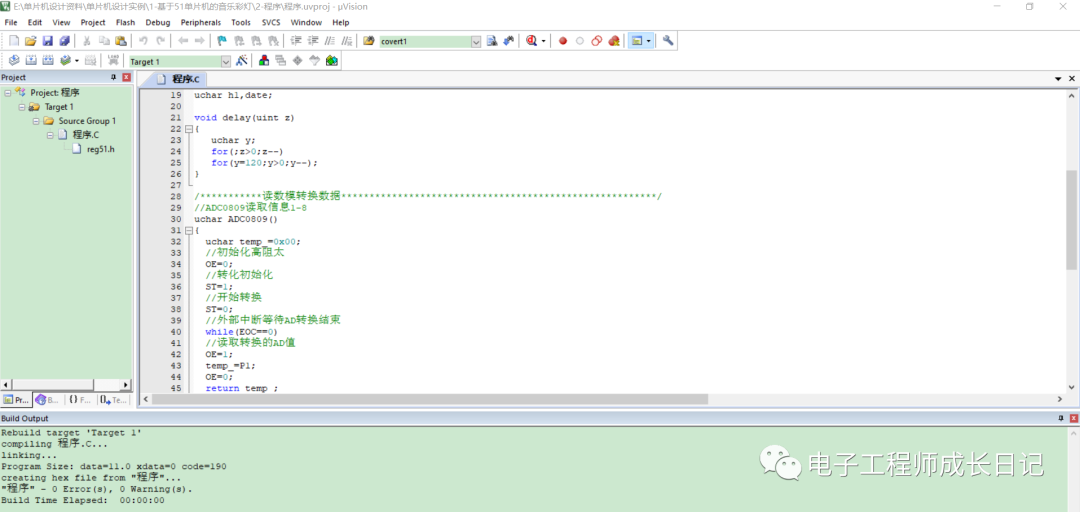Click the while(EOC==0) code line
The width and height of the screenshot is (1080, 512).
click(x=241, y=331)
